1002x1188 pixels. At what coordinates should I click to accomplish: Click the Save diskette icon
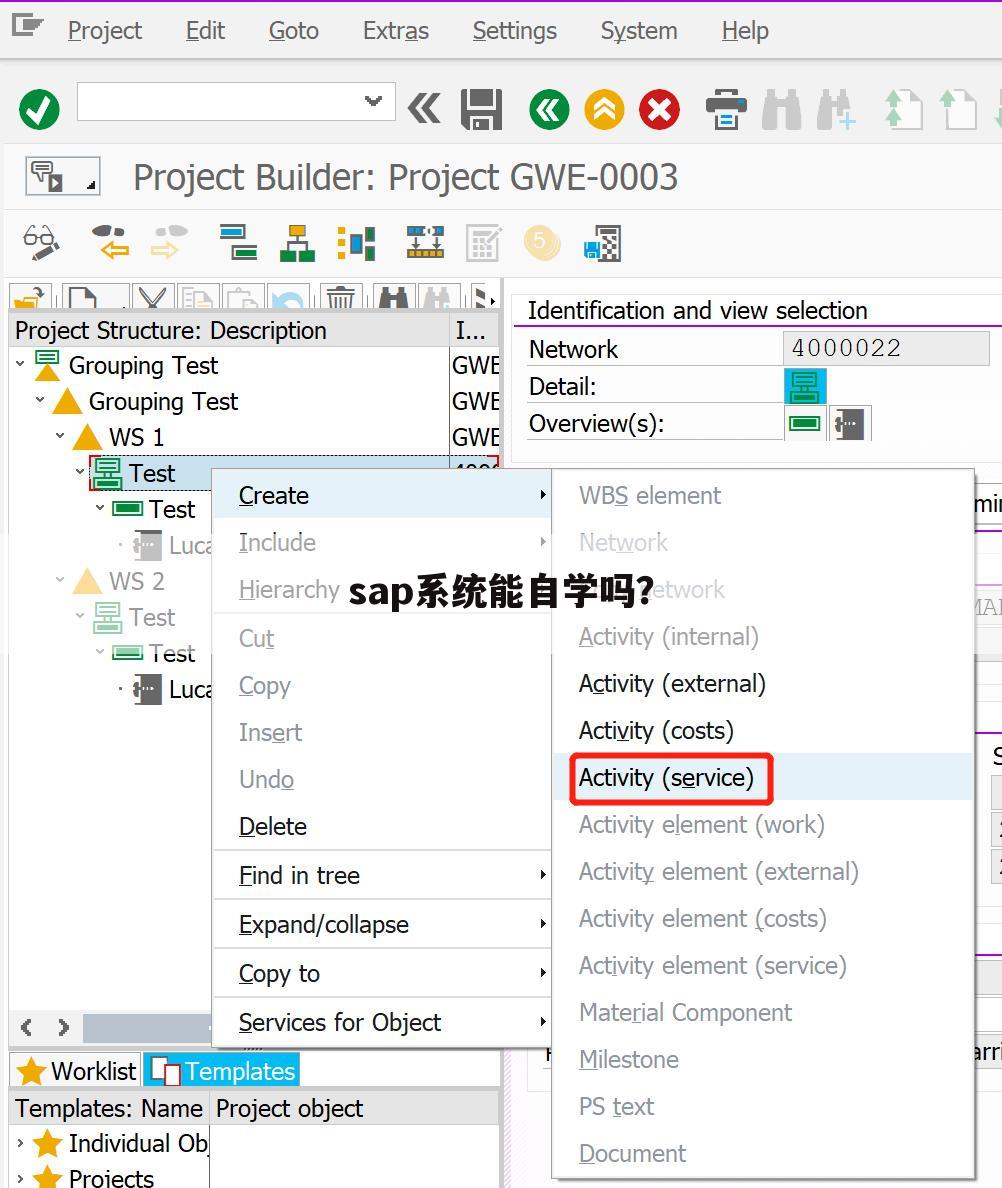pos(480,110)
